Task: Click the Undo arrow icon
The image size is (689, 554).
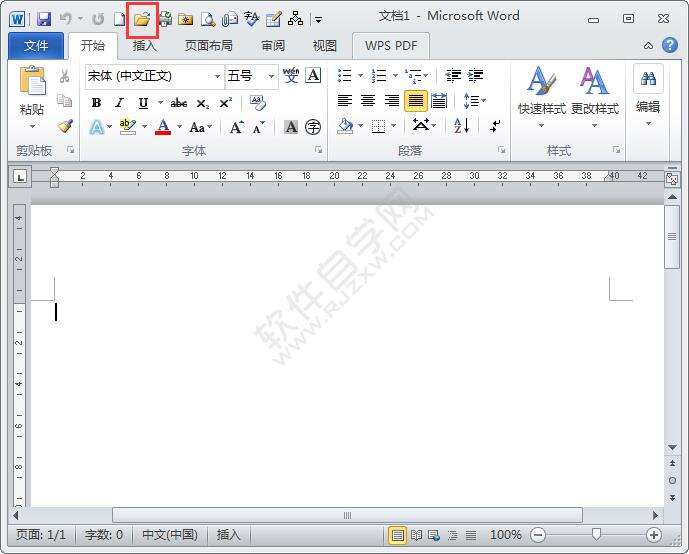Action: pos(66,18)
